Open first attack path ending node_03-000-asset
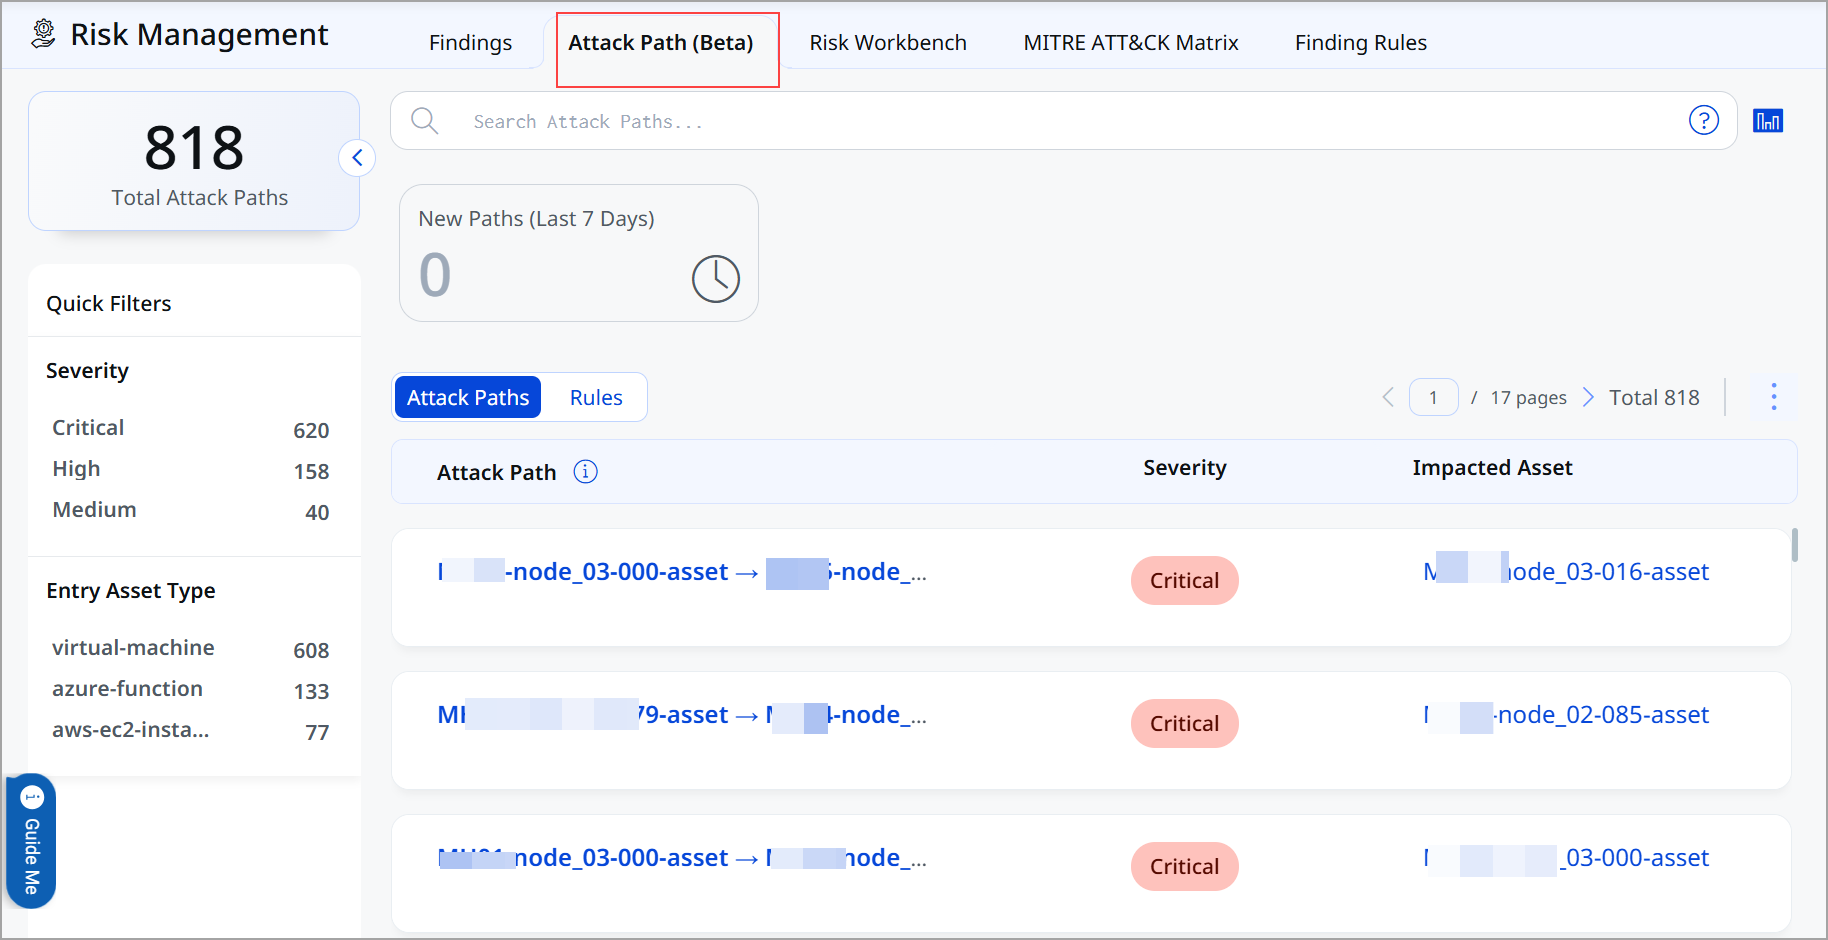The height and width of the screenshot is (940, 1828). pos(682,572)
